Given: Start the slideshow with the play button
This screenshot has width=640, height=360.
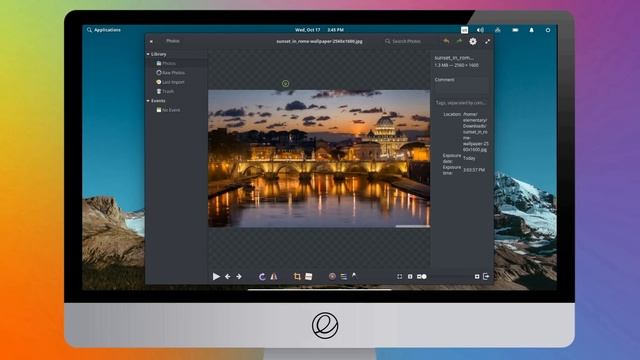Looking at the screenshot, I should (x=216, y=277).
